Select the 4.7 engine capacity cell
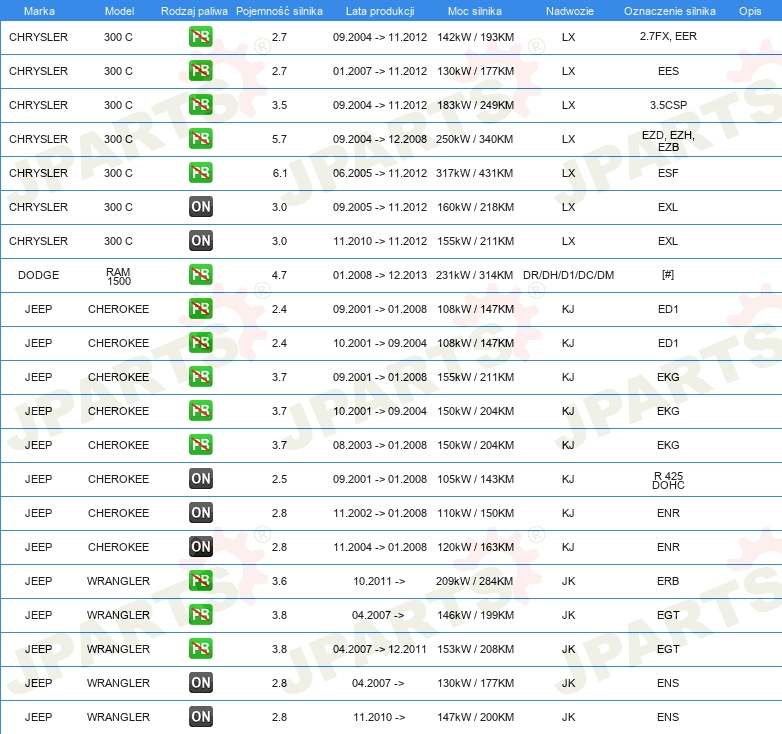This screenshot has height=734, width=782. pyautogui.click(x=279, y=275)
